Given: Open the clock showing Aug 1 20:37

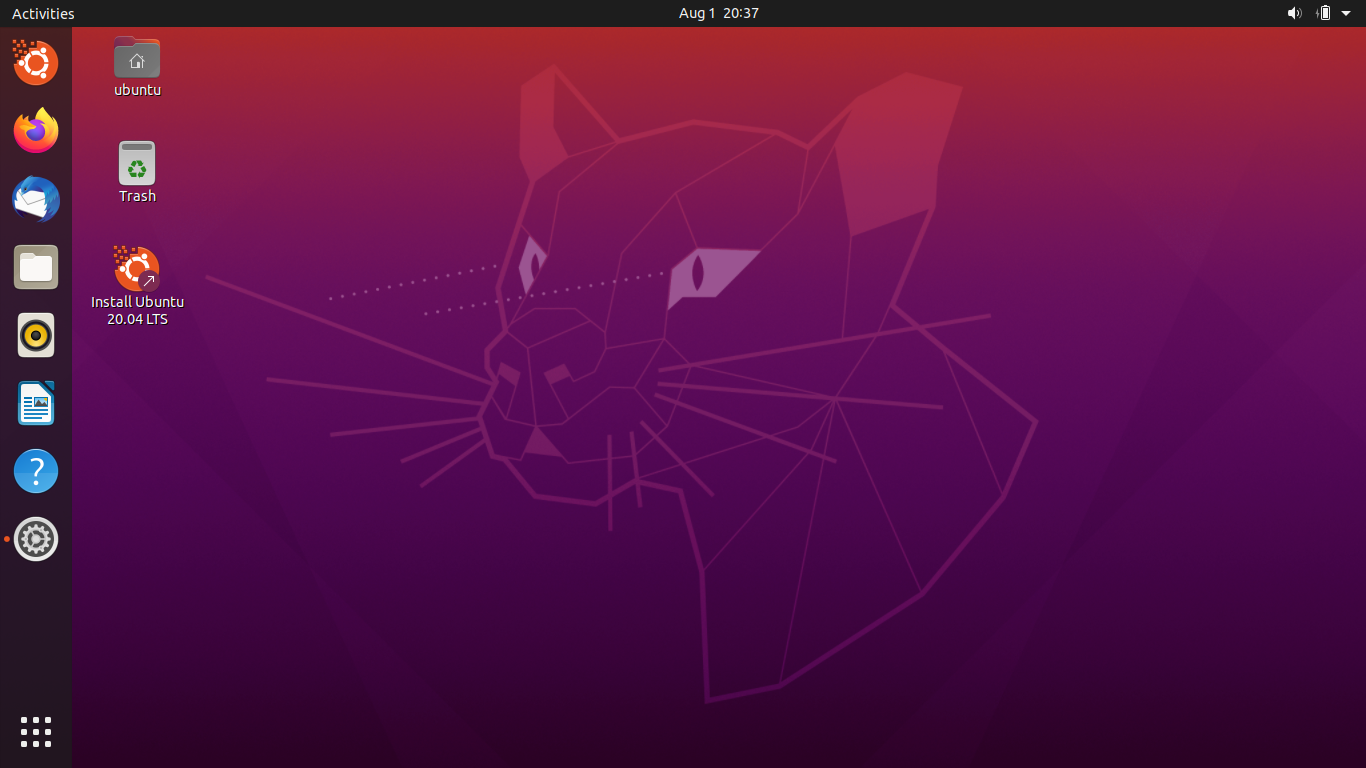Looking at the screenshot, I should click(718, 13).
